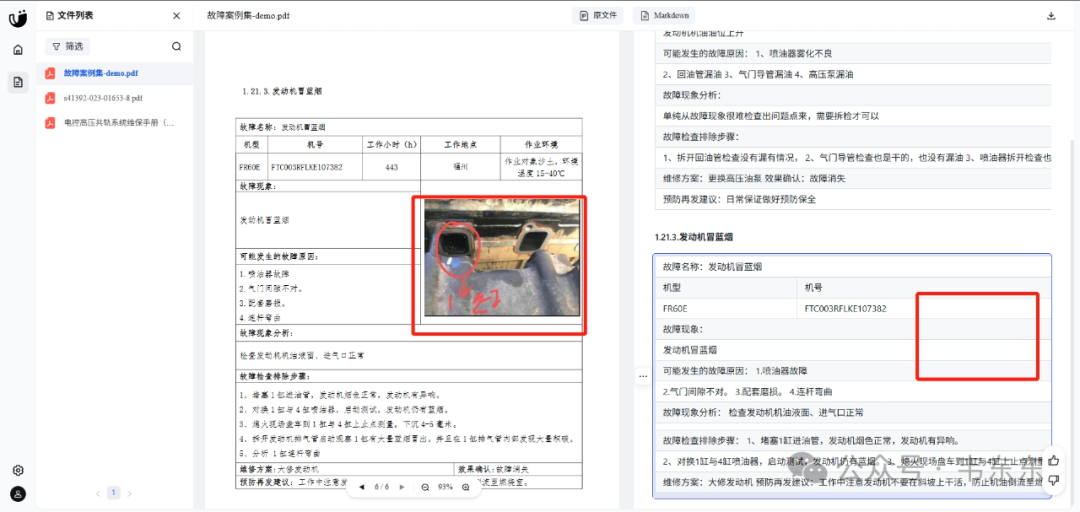The height and width of the screenshot is (512, 1080).
Task: Click the download icon
Action: [x=1051, y=16]
